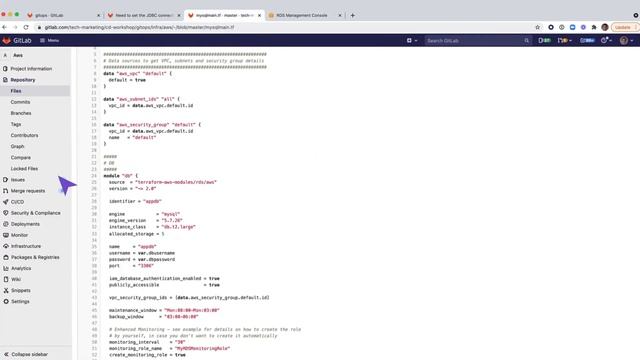Open the create new plus dropdown
640x360 pixels.
(x=412, y=40)
